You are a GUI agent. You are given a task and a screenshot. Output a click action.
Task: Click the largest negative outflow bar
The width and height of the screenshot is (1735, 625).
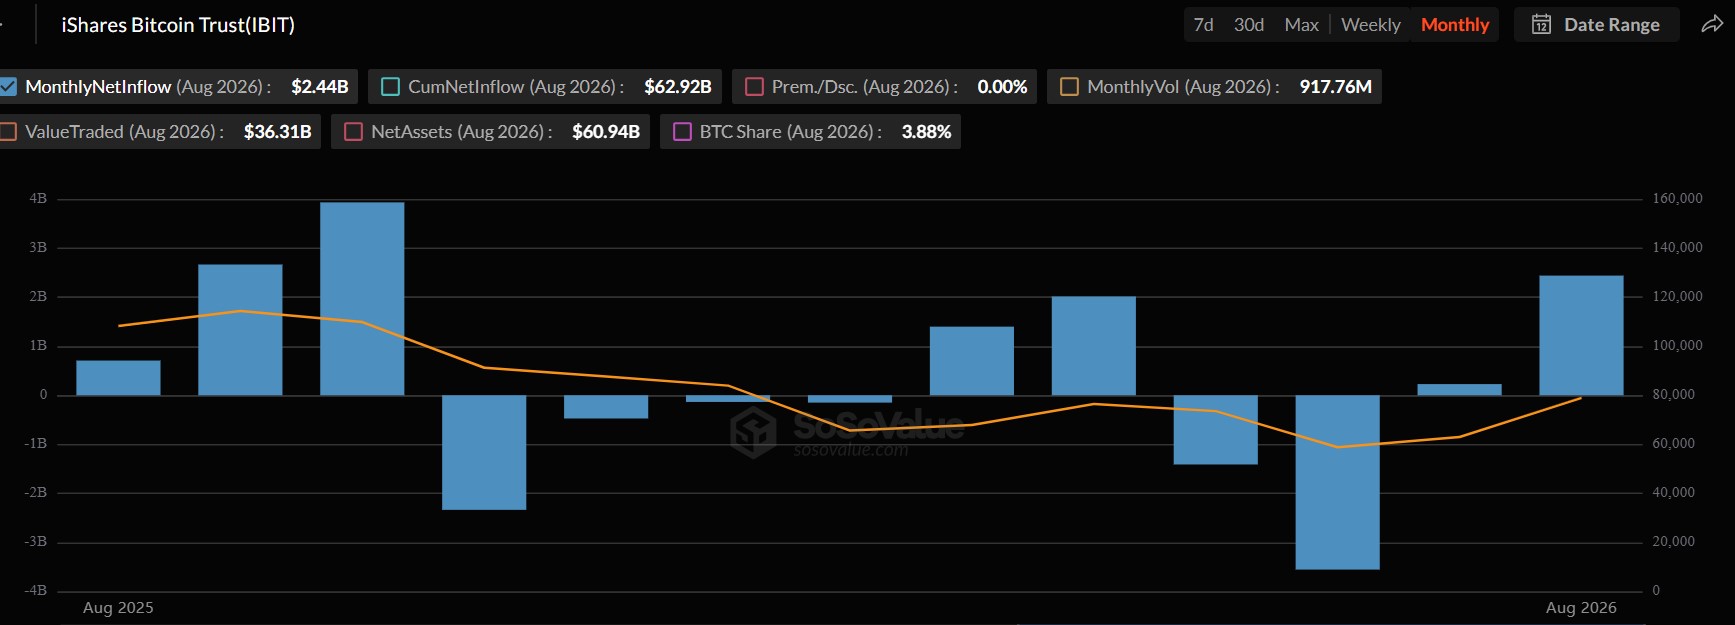[x=1337, y=482]
